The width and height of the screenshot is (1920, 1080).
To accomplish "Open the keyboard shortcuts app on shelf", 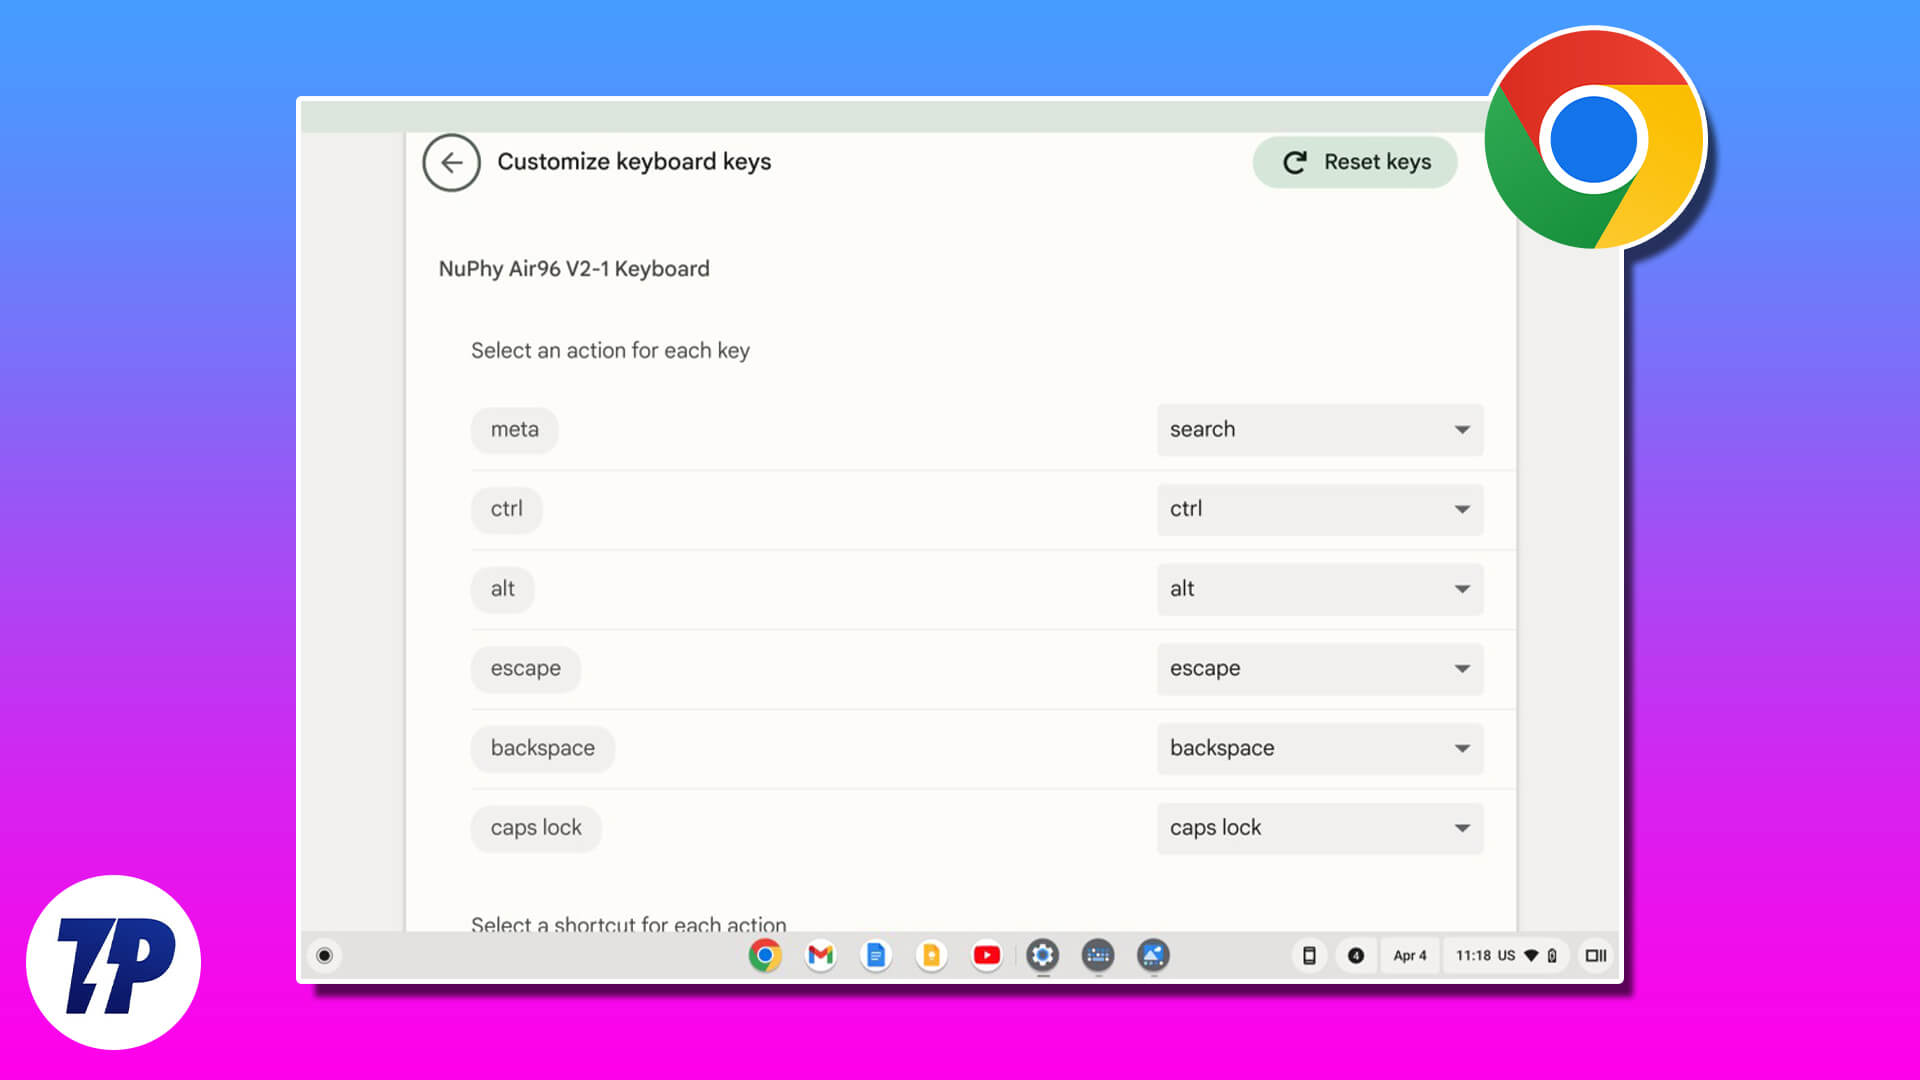I will tap(1098, 956).
